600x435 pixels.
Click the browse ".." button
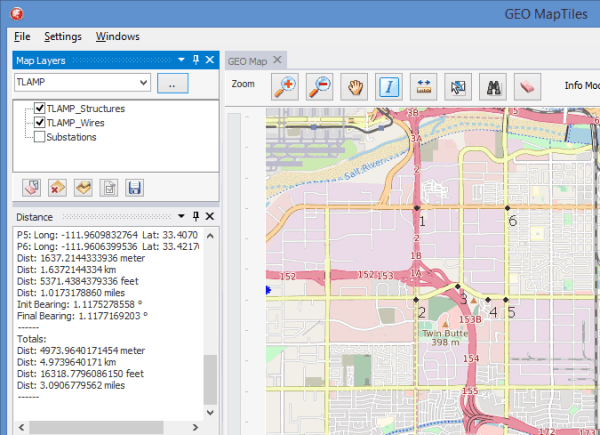(172, 83)
